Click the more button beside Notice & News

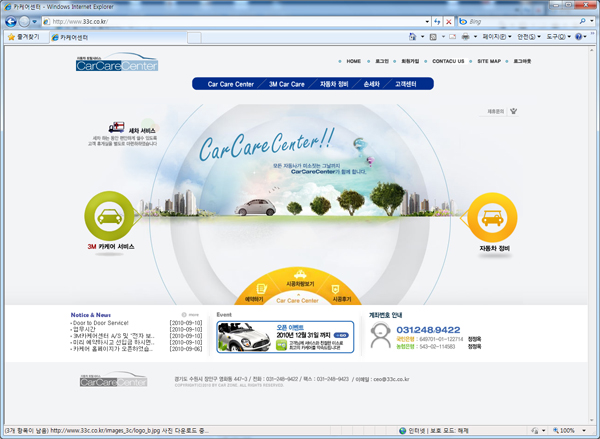pyautogui.click(x=191, y=315)
